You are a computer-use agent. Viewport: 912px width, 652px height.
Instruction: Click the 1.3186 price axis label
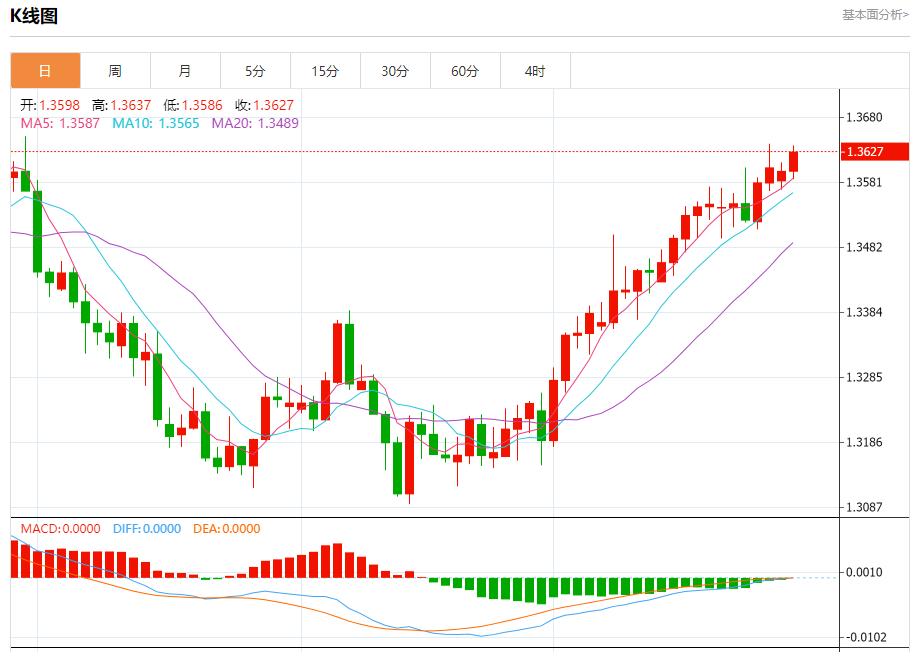coord(864,443)
